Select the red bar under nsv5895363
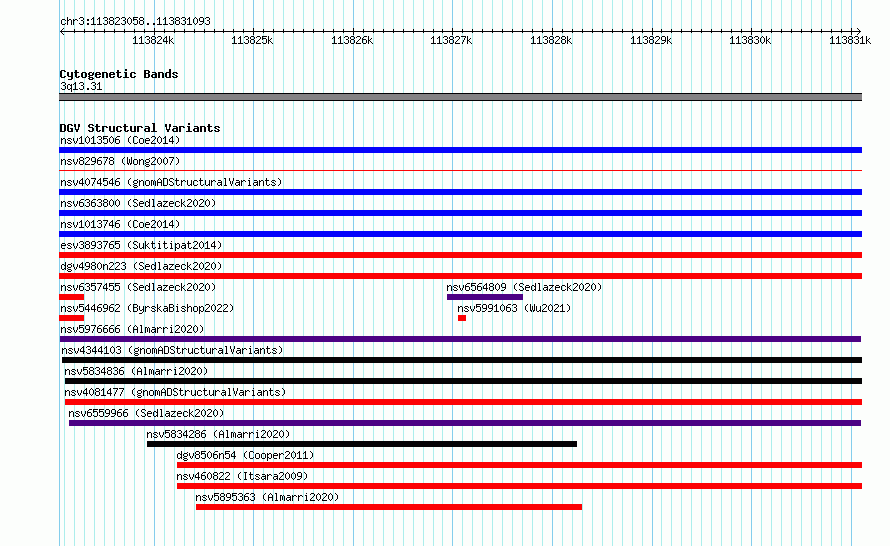 [389, 507]
